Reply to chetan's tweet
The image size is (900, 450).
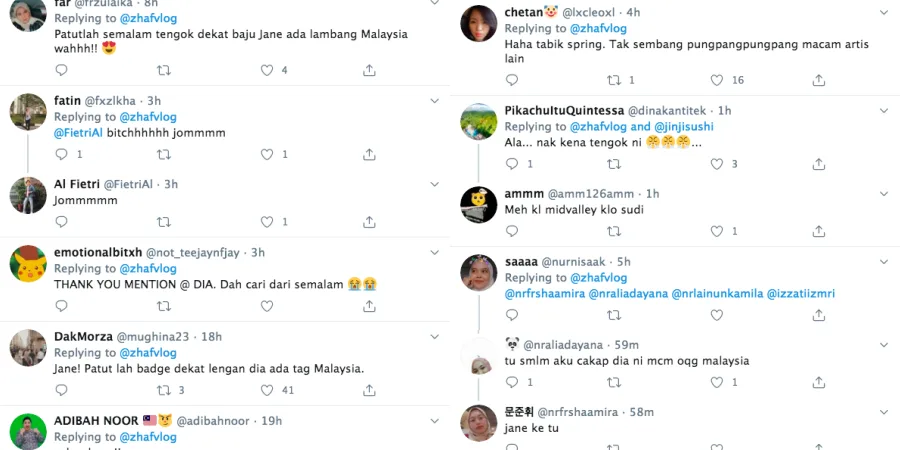511,80
